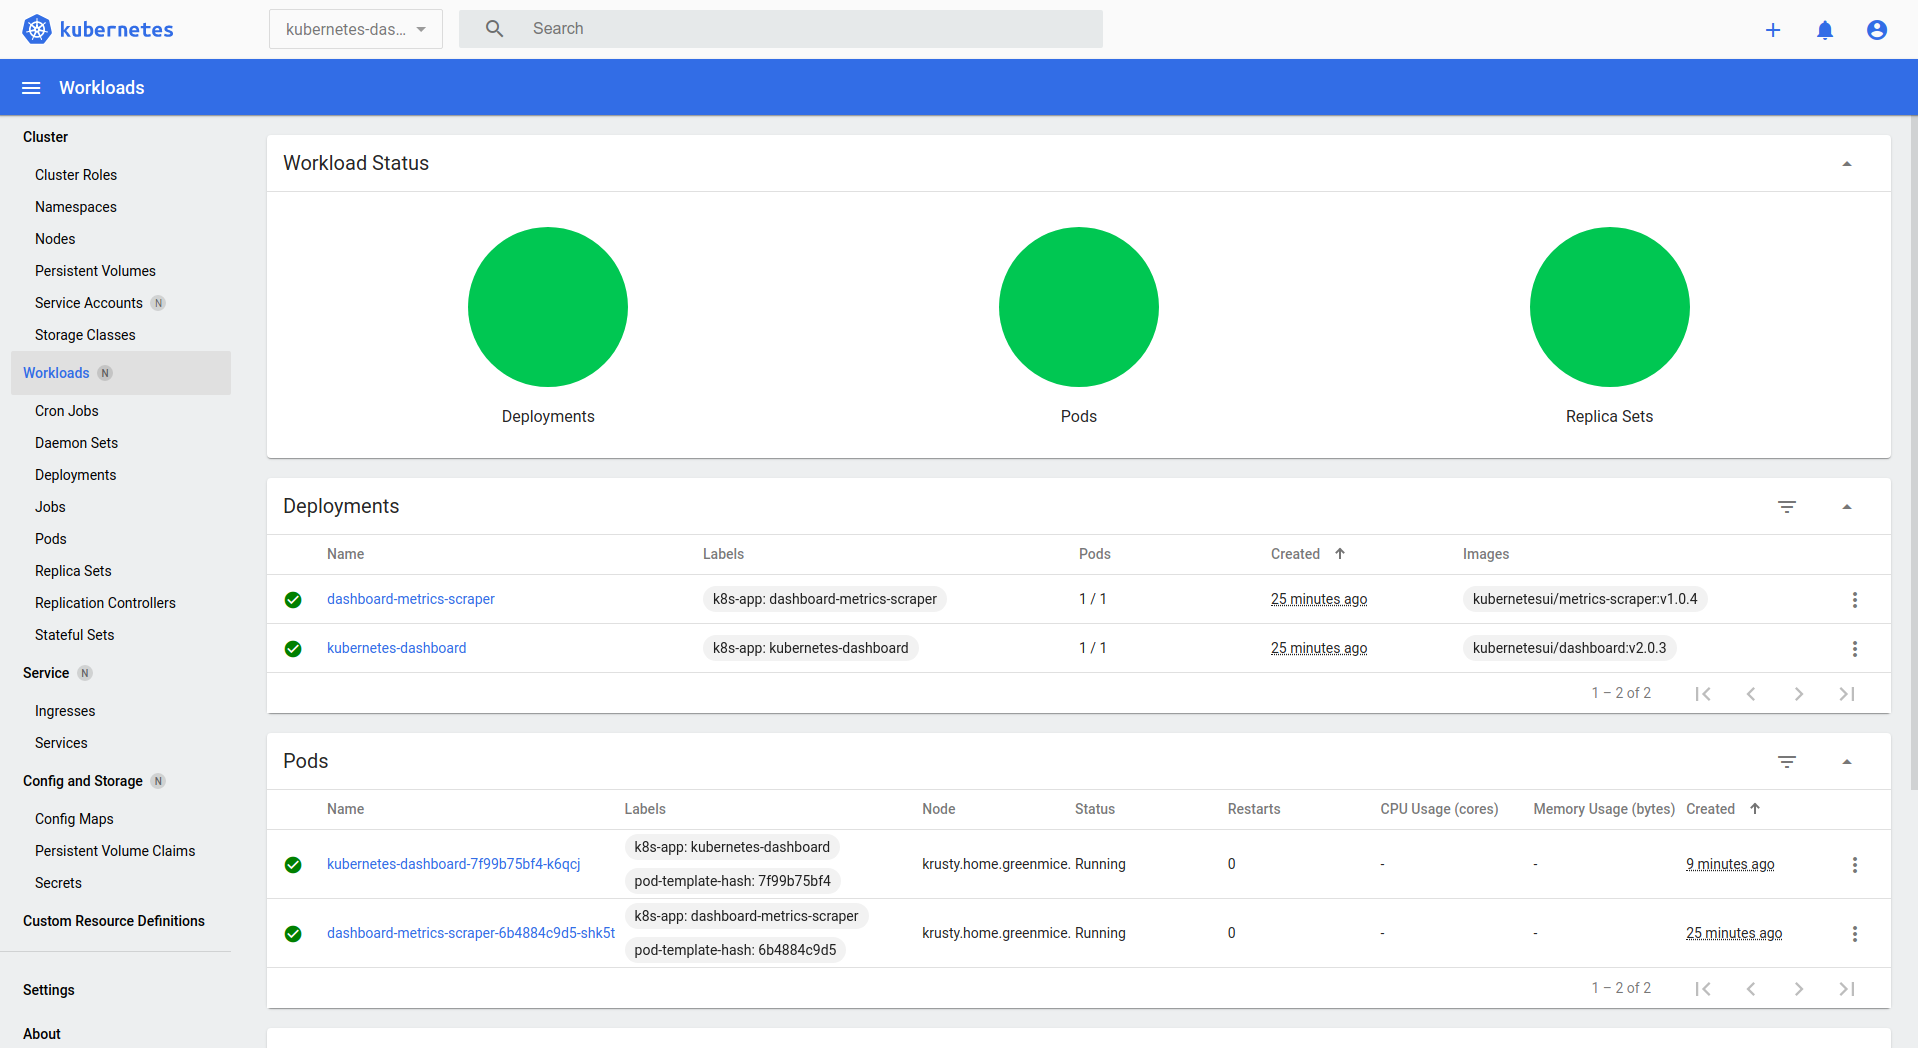Open Config Maps in sidebar
Screen dimensions: 1918x1048
(74, 819)
